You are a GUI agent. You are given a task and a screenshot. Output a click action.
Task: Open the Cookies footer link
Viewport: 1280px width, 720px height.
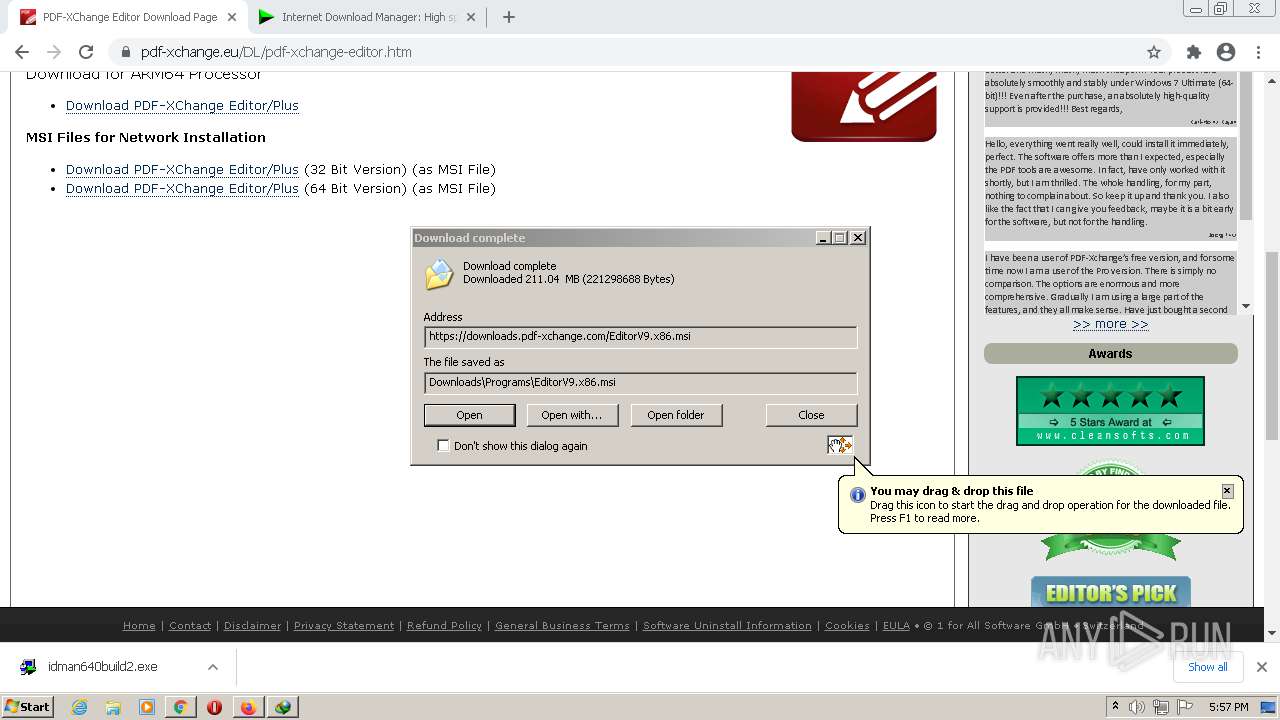click(x=847, y=626)
